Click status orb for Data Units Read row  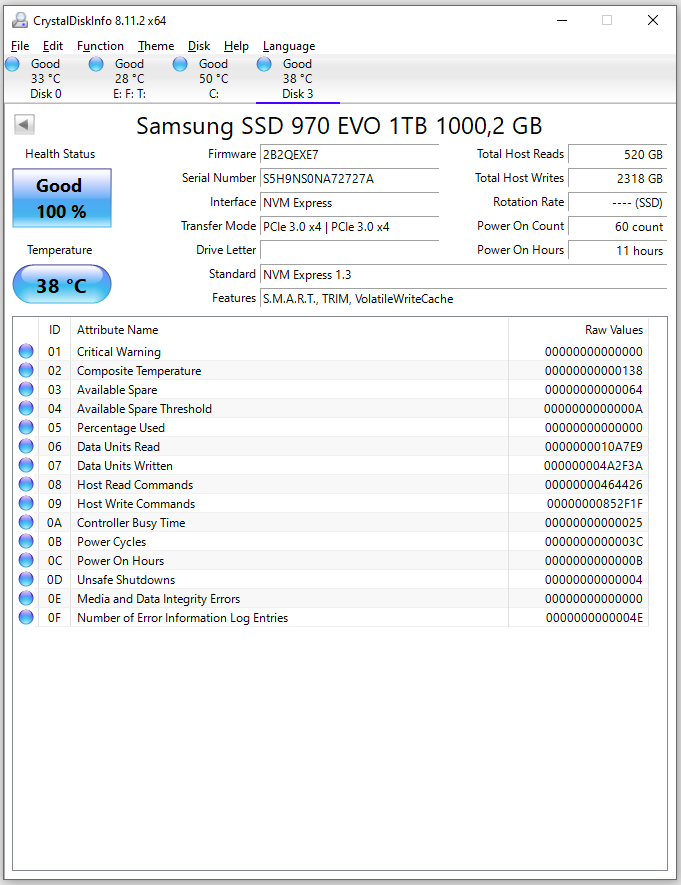[26, 446]
